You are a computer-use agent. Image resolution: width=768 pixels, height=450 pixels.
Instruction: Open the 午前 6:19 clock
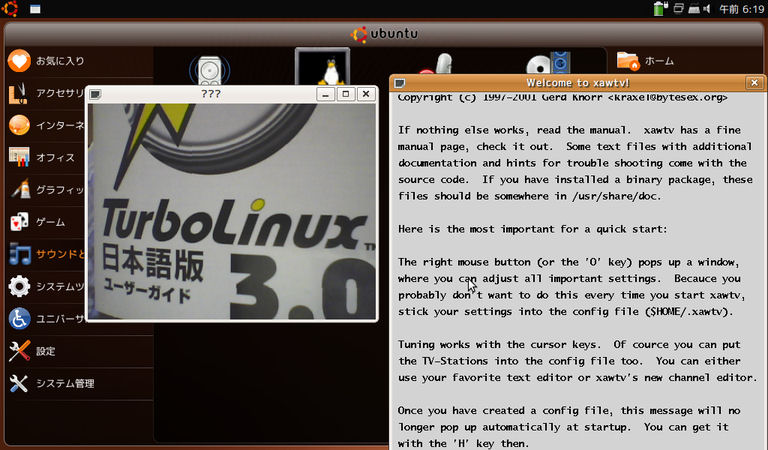pos(741,9)
